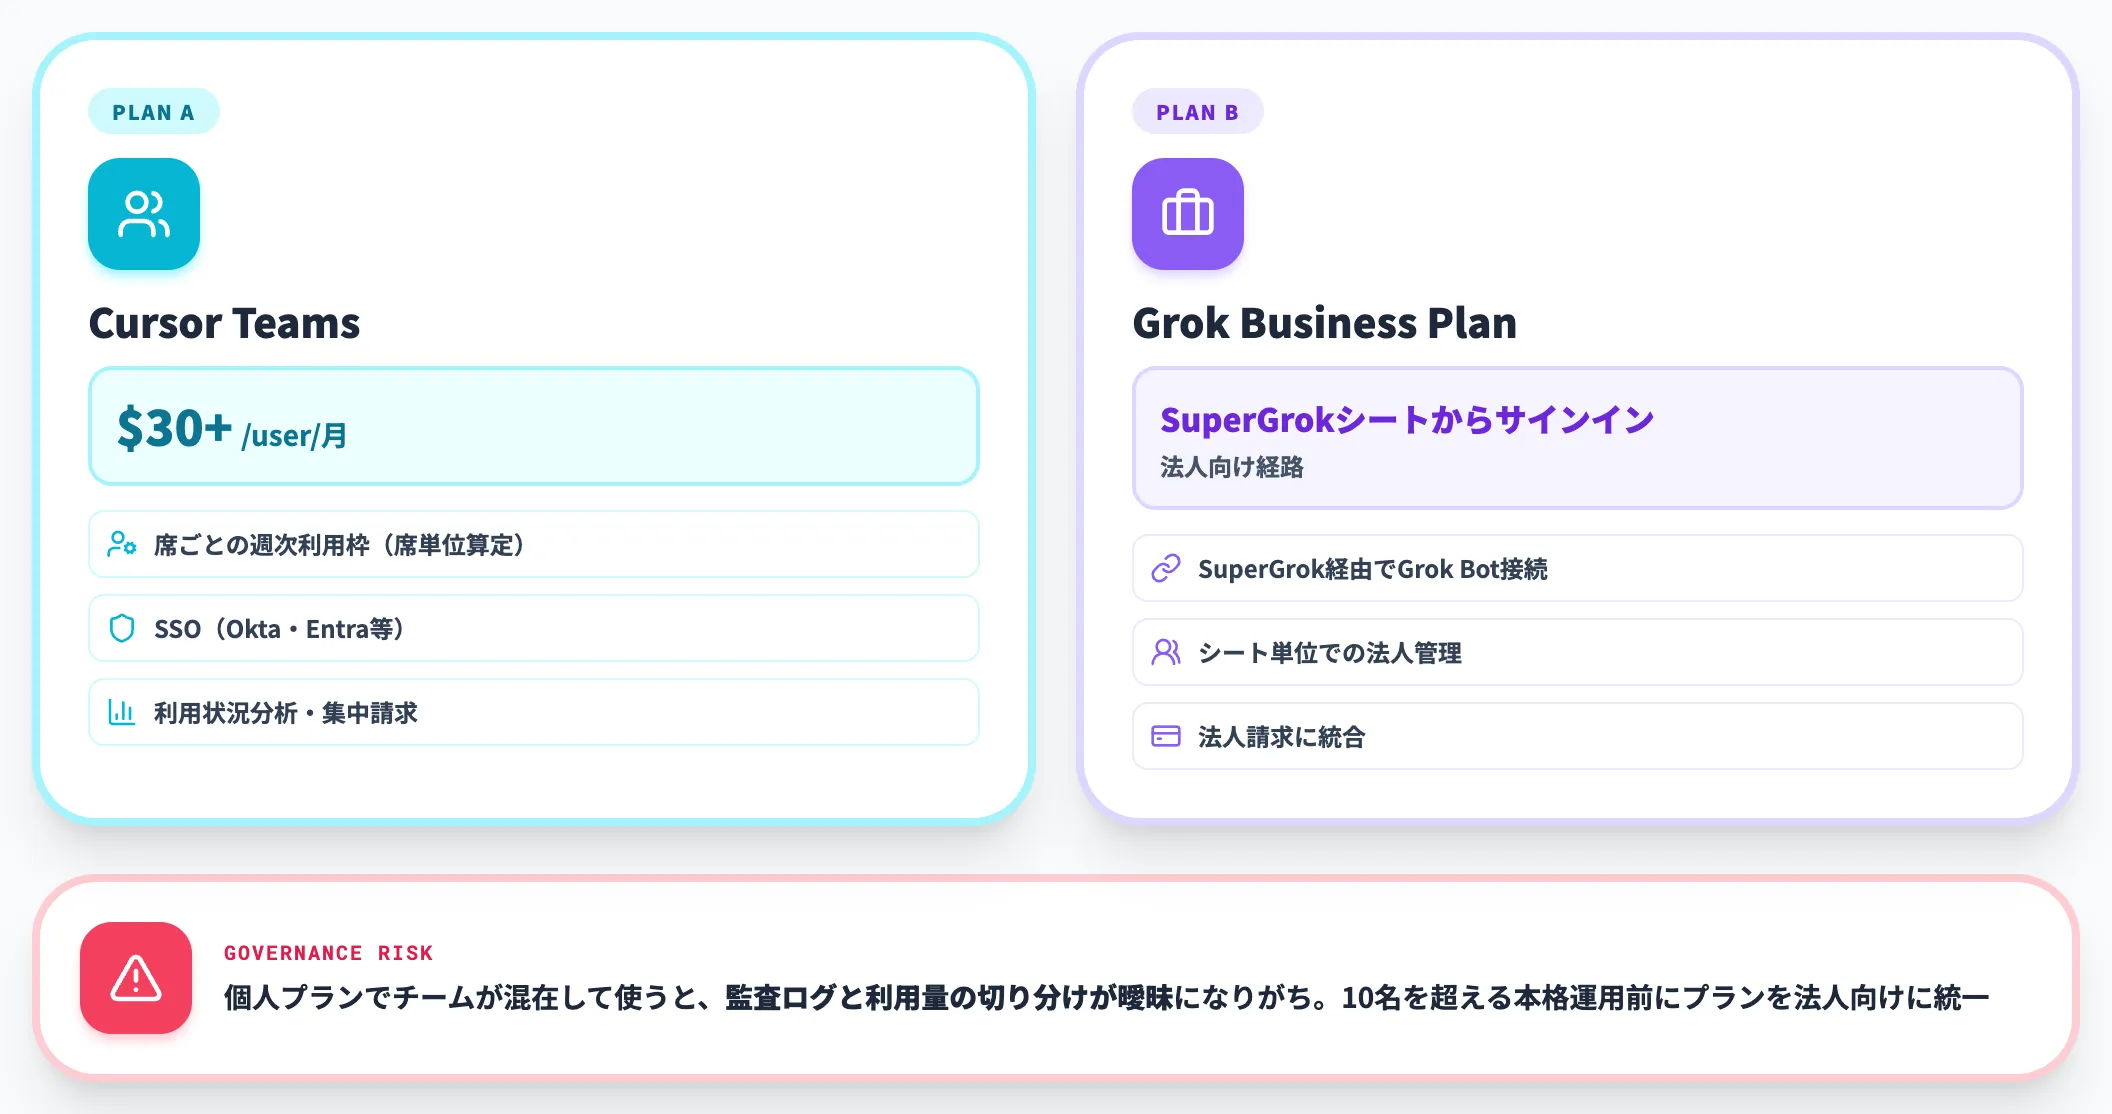Click the 法人請求に統合 text
This screenshot has height=1114, width=2112.
pyautogui.click(x=1282, y=737)
